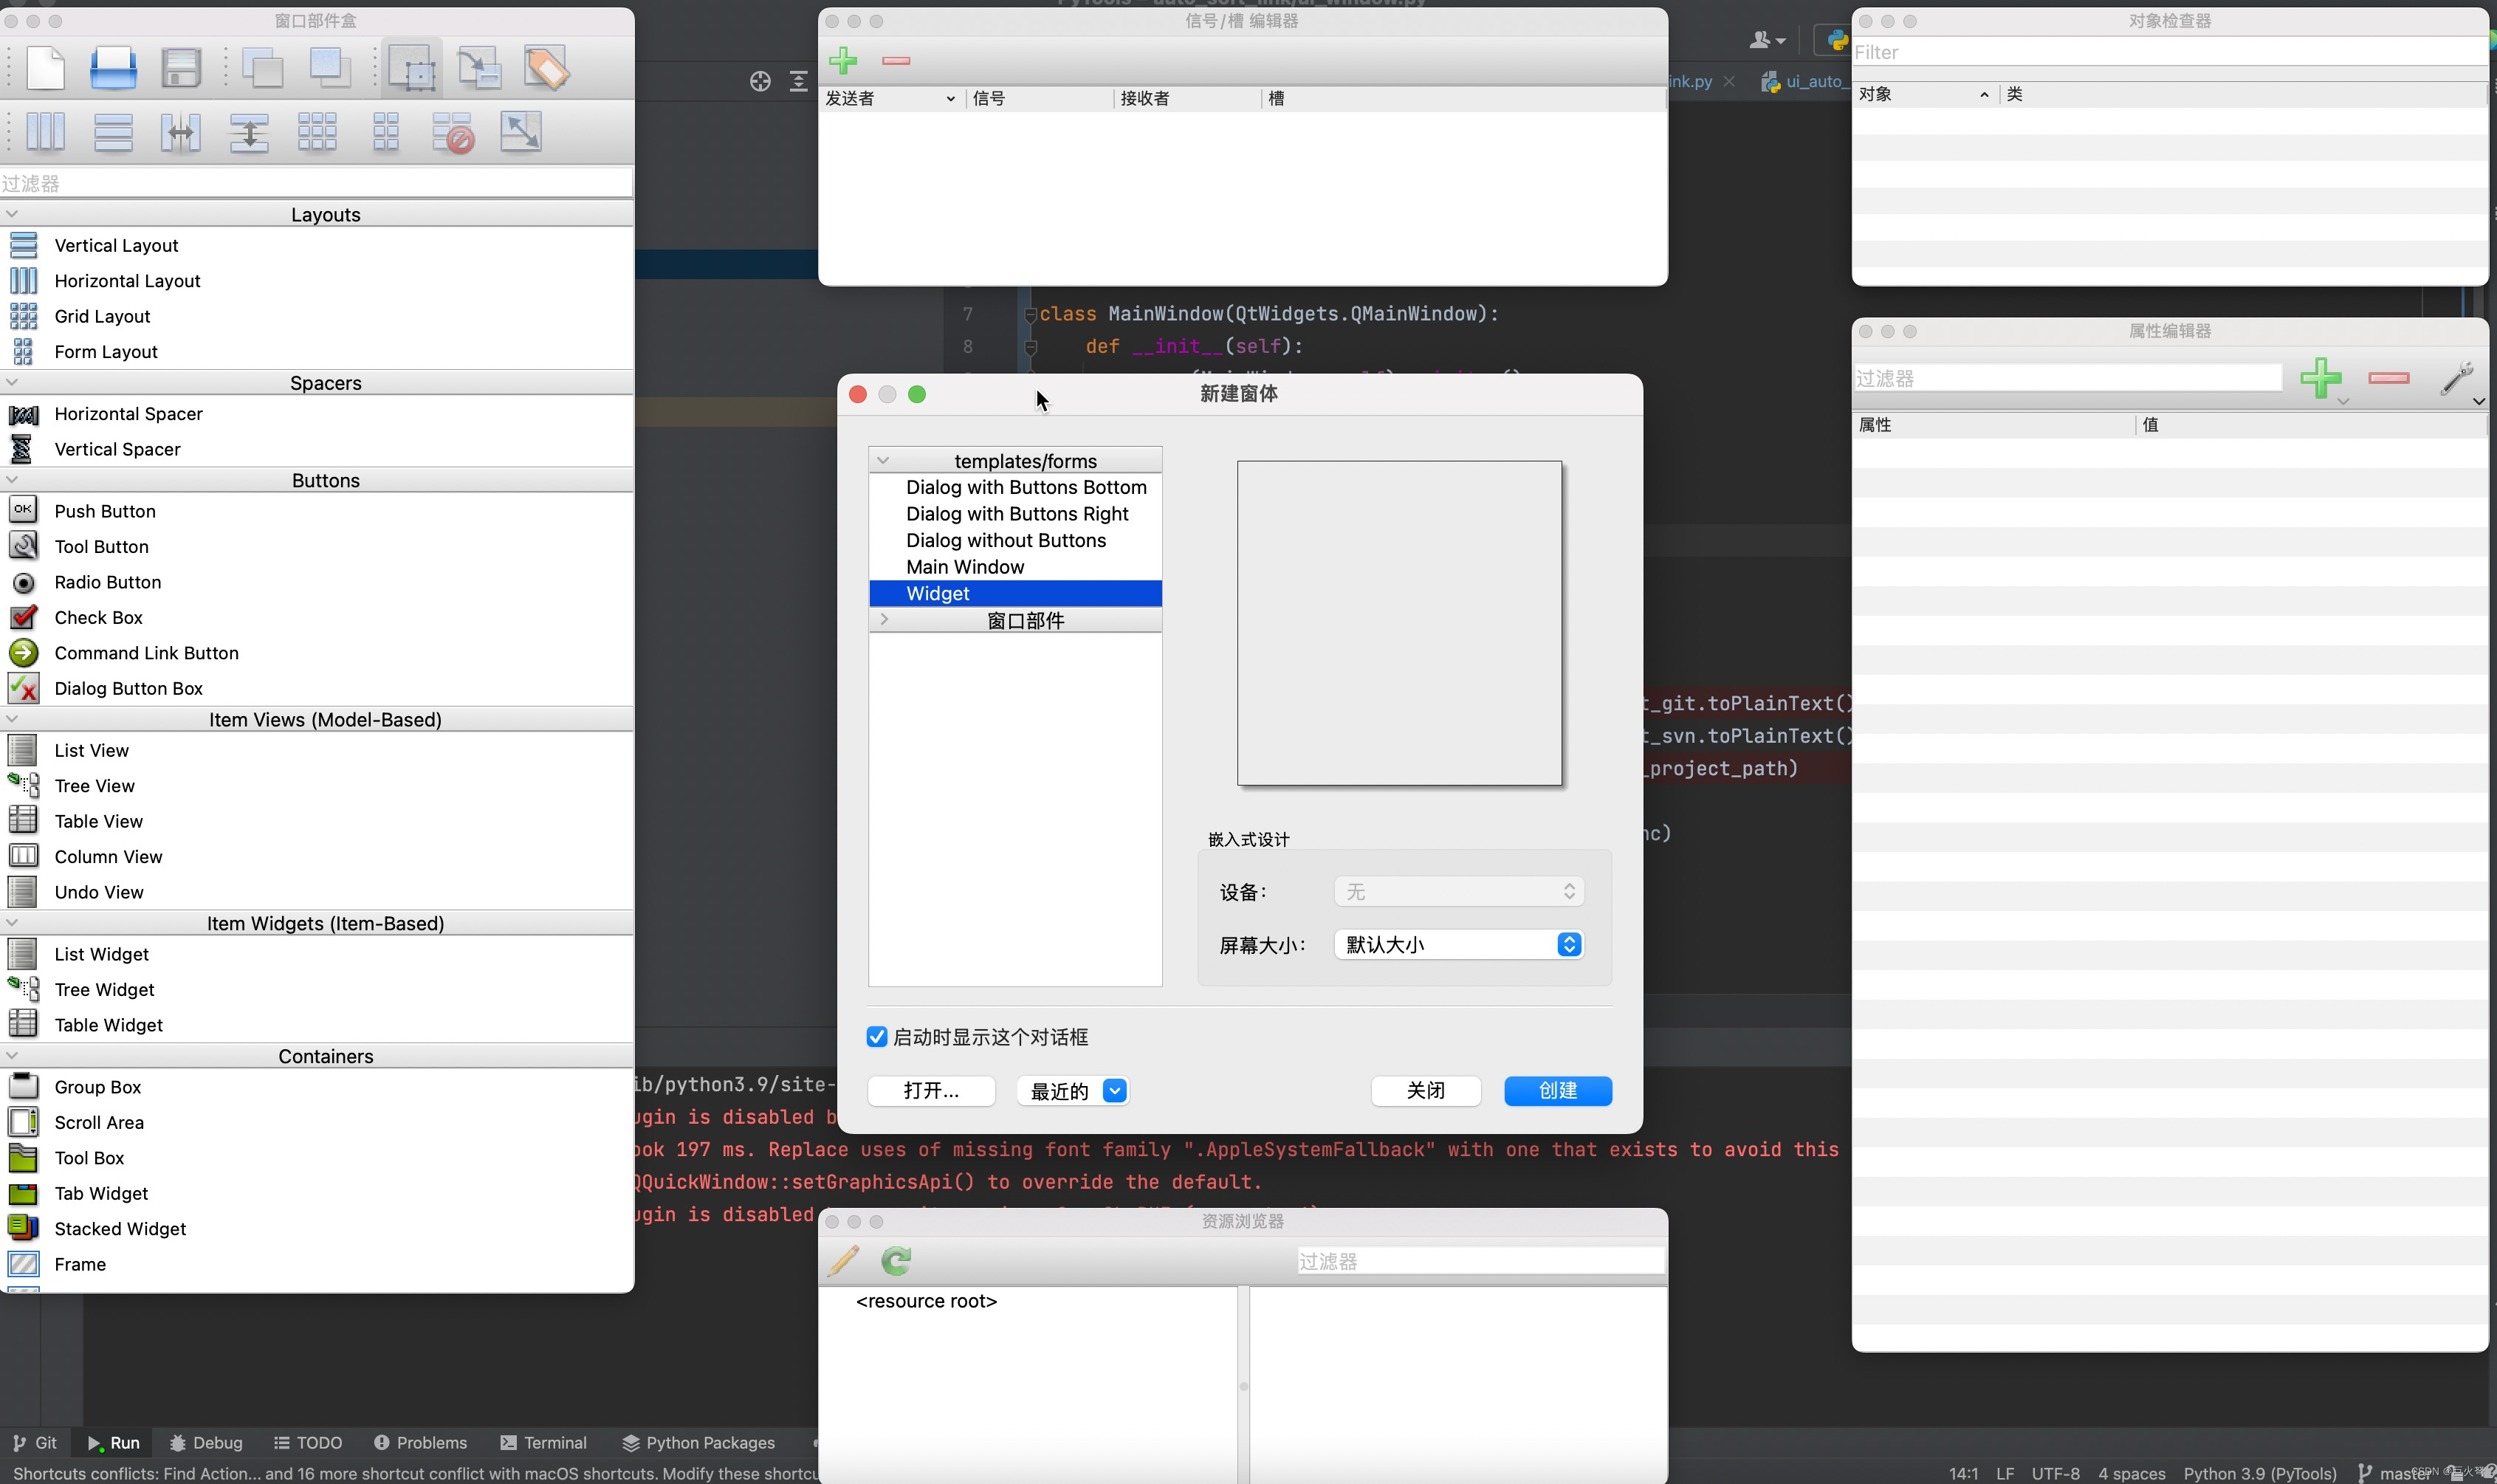Viewport: 2497px width, 1484px height.
Task: Select Main Window template
Action: [x=965, y=567]
